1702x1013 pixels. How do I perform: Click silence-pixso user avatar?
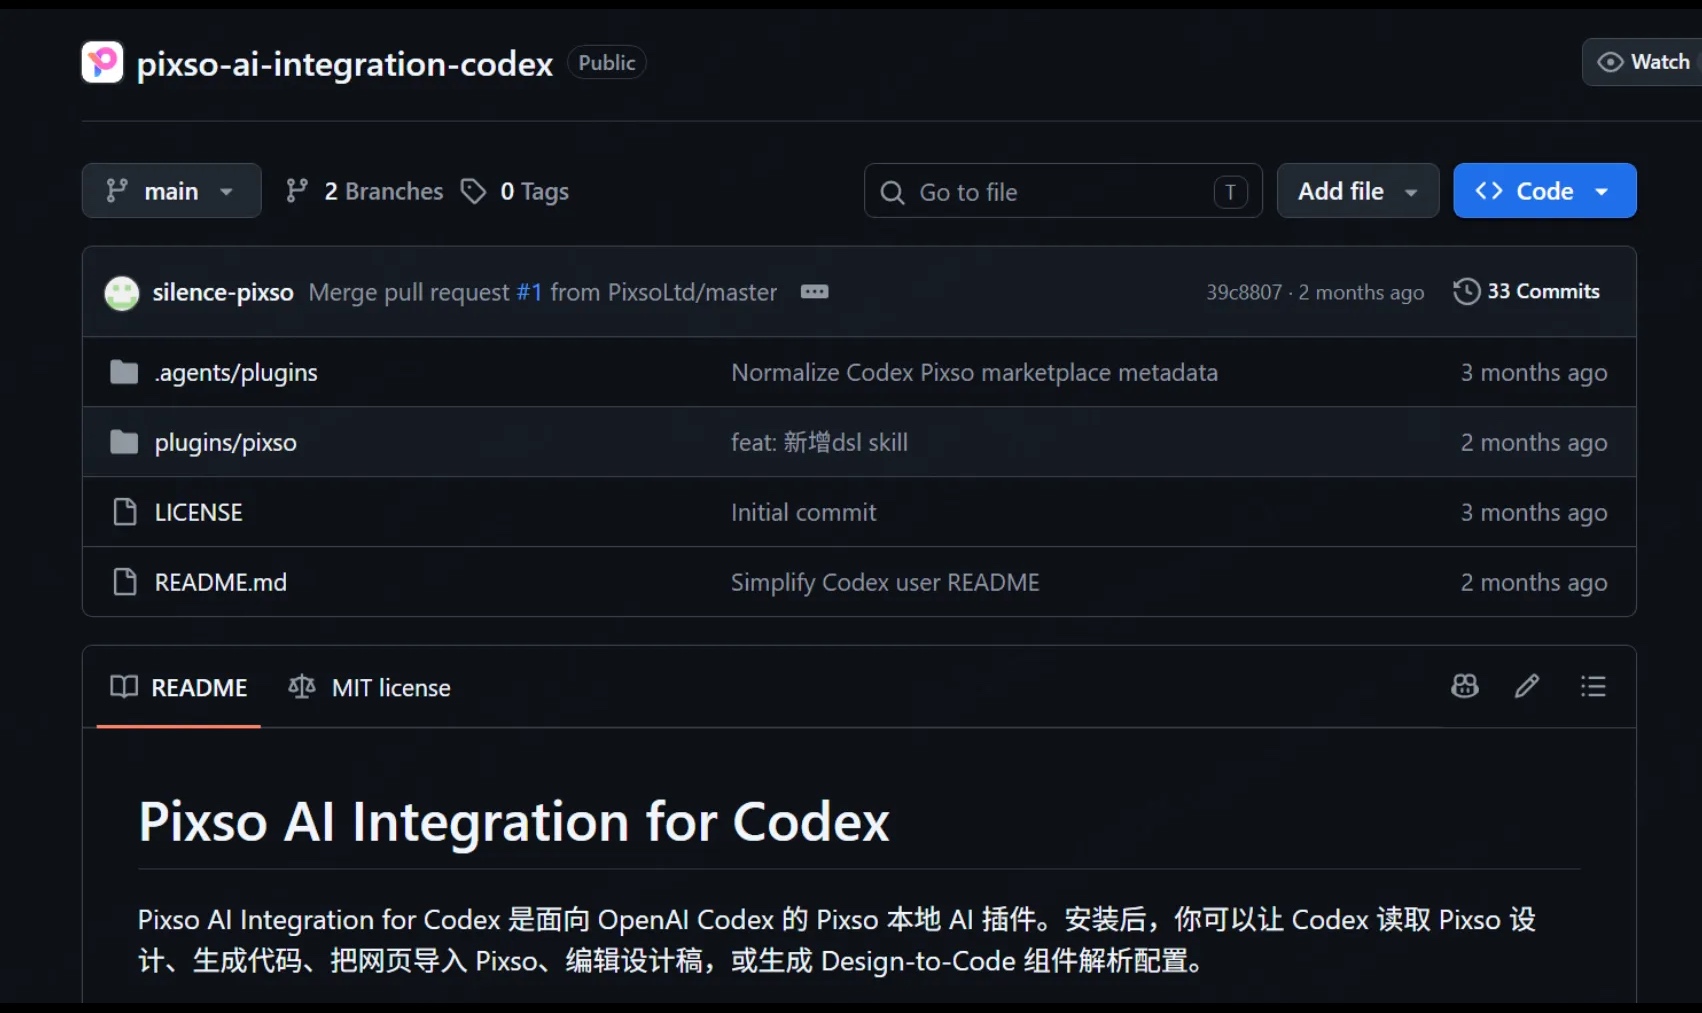click(x=122, y=293)
